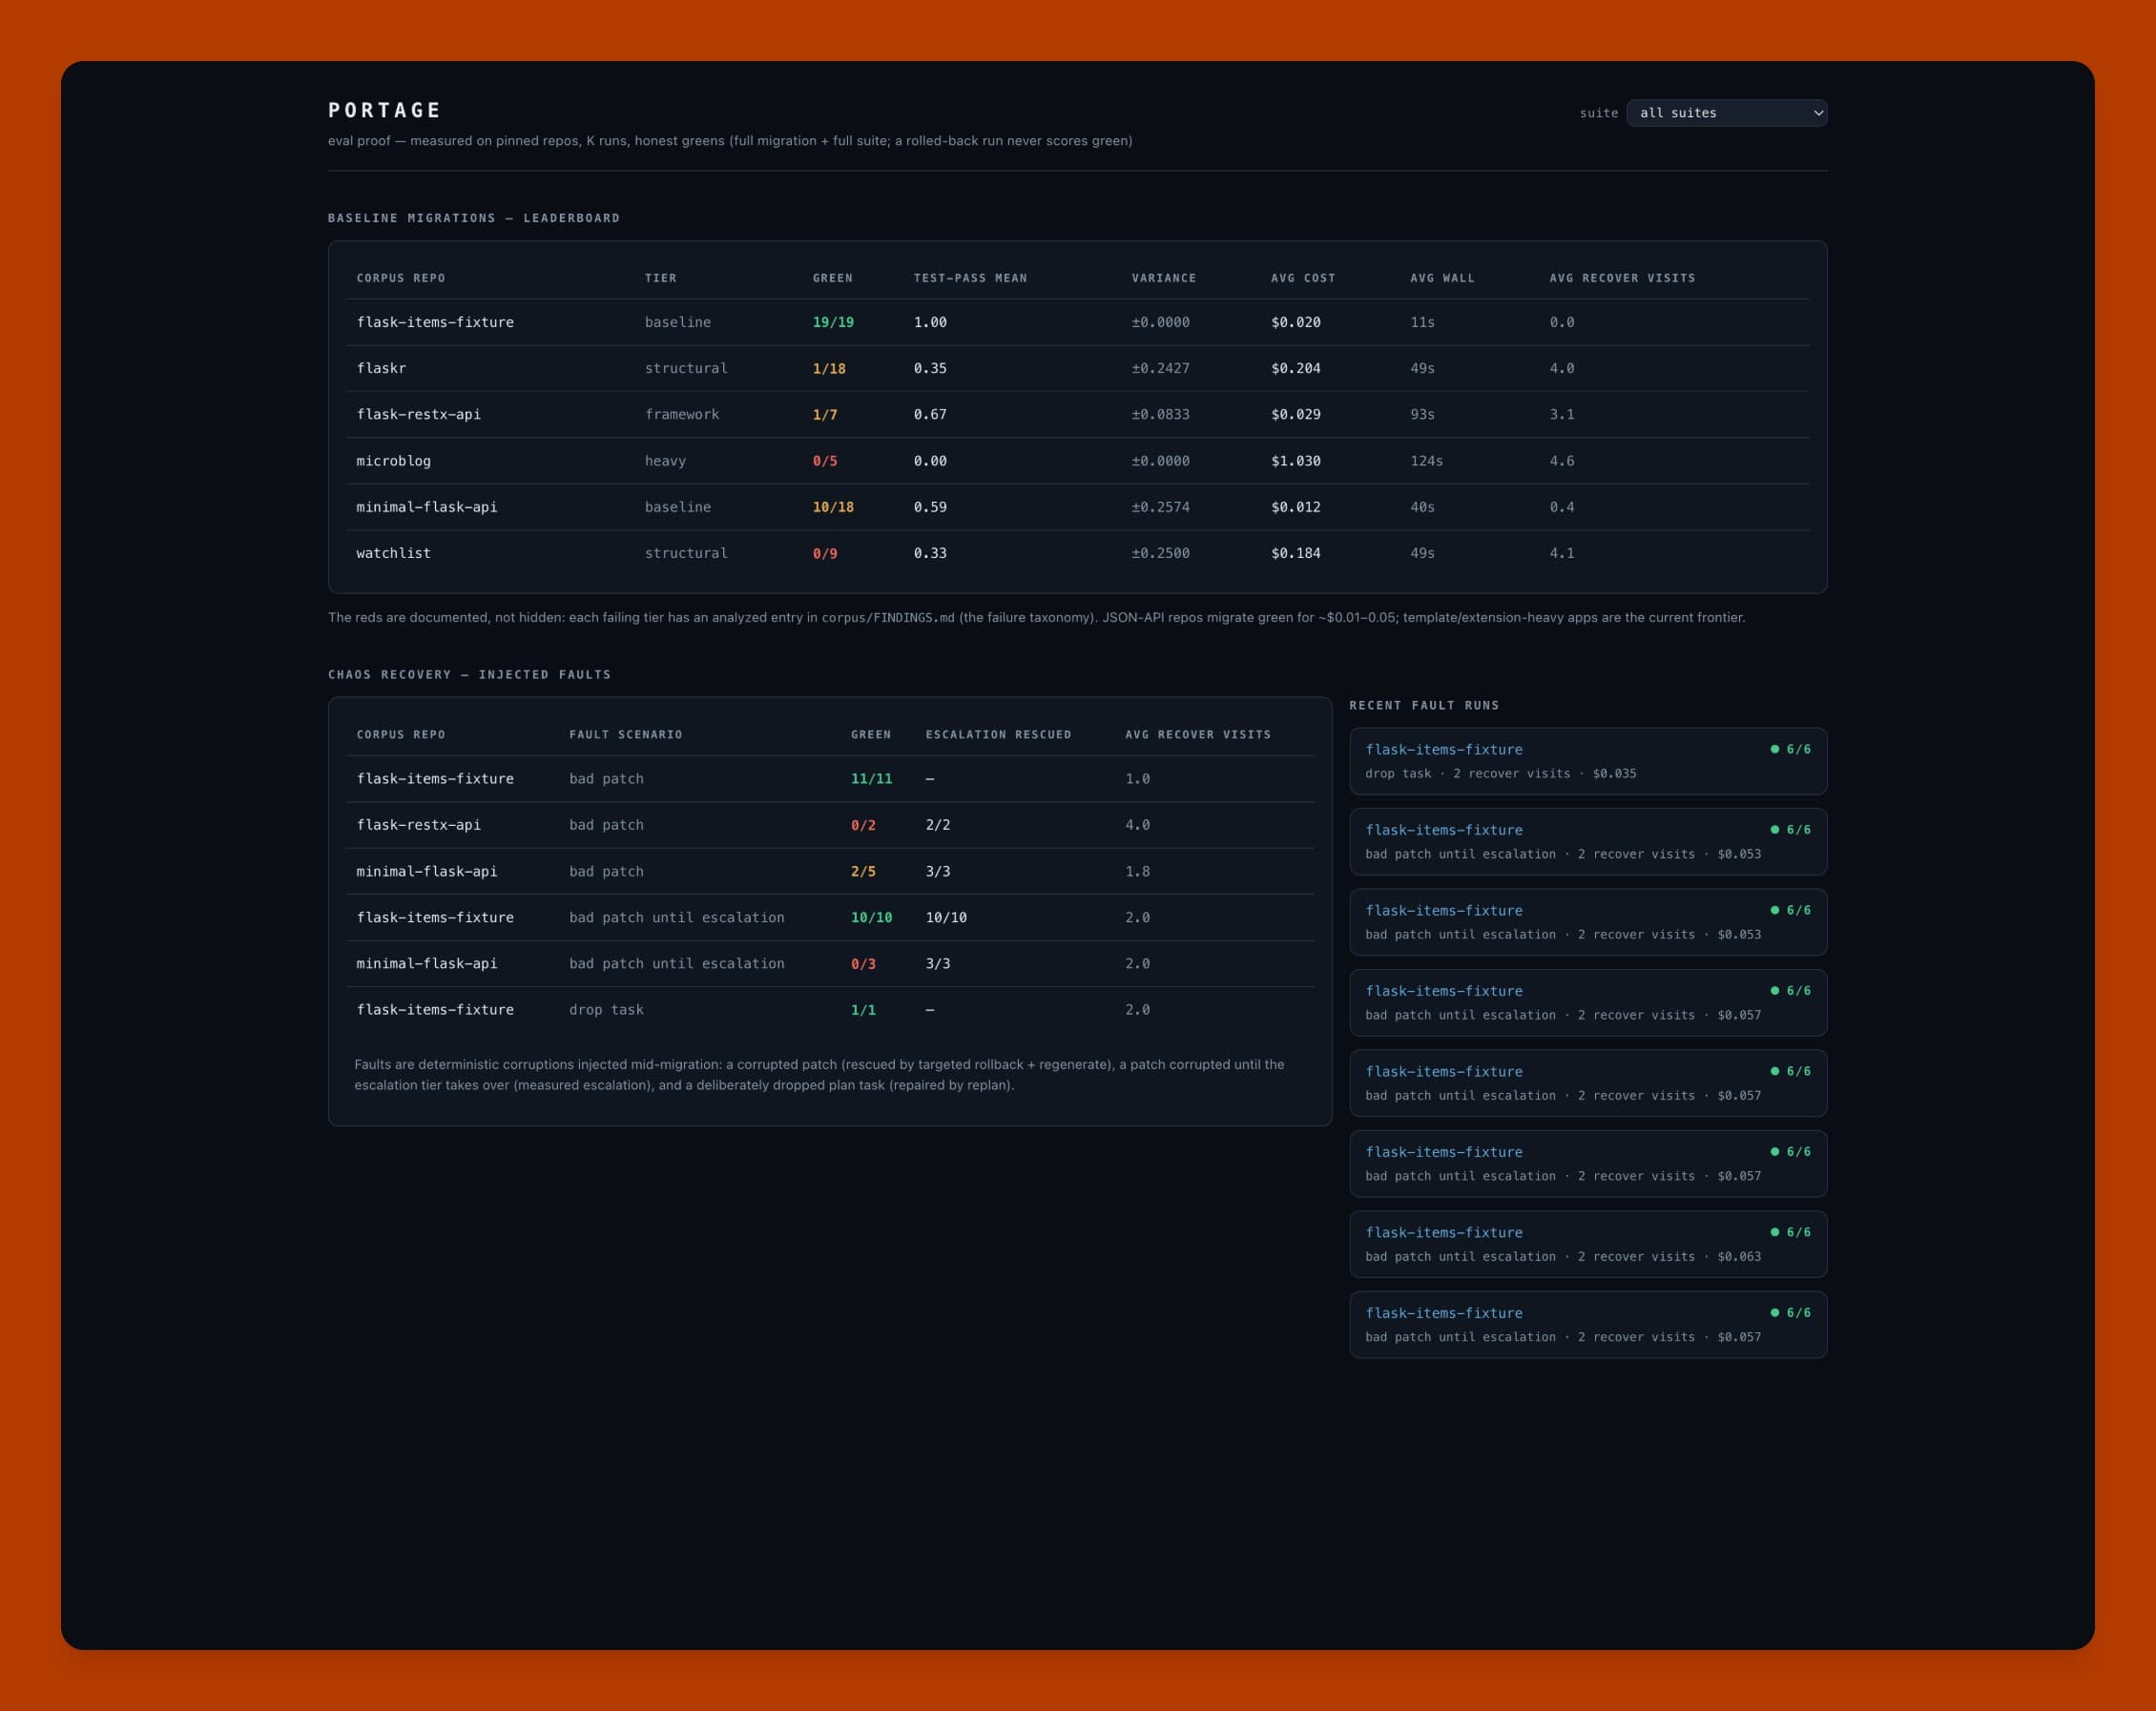The height and width of the screenshot is (1711, 2156).
Task: Click the 0/2 chaos green score
Action: [863, 825]
